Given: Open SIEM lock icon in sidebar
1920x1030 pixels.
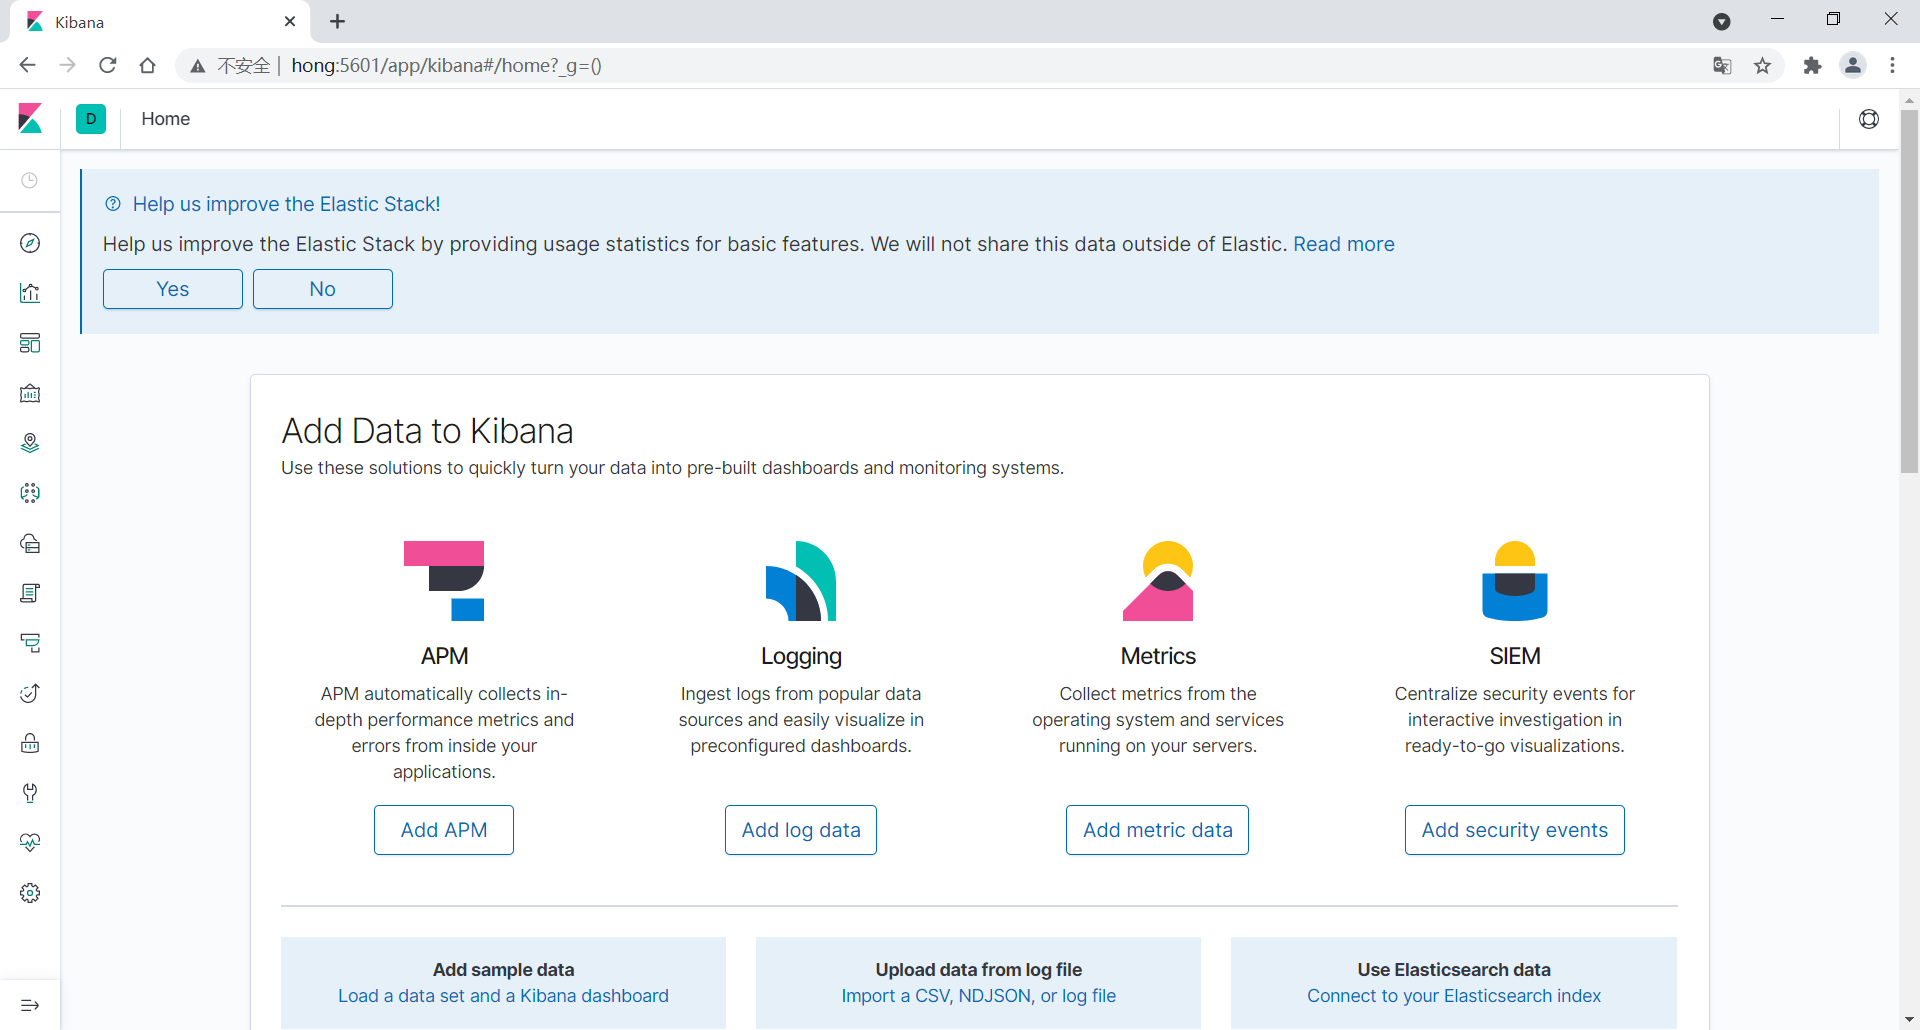Looking at the screenshot, I should [30, 743].
